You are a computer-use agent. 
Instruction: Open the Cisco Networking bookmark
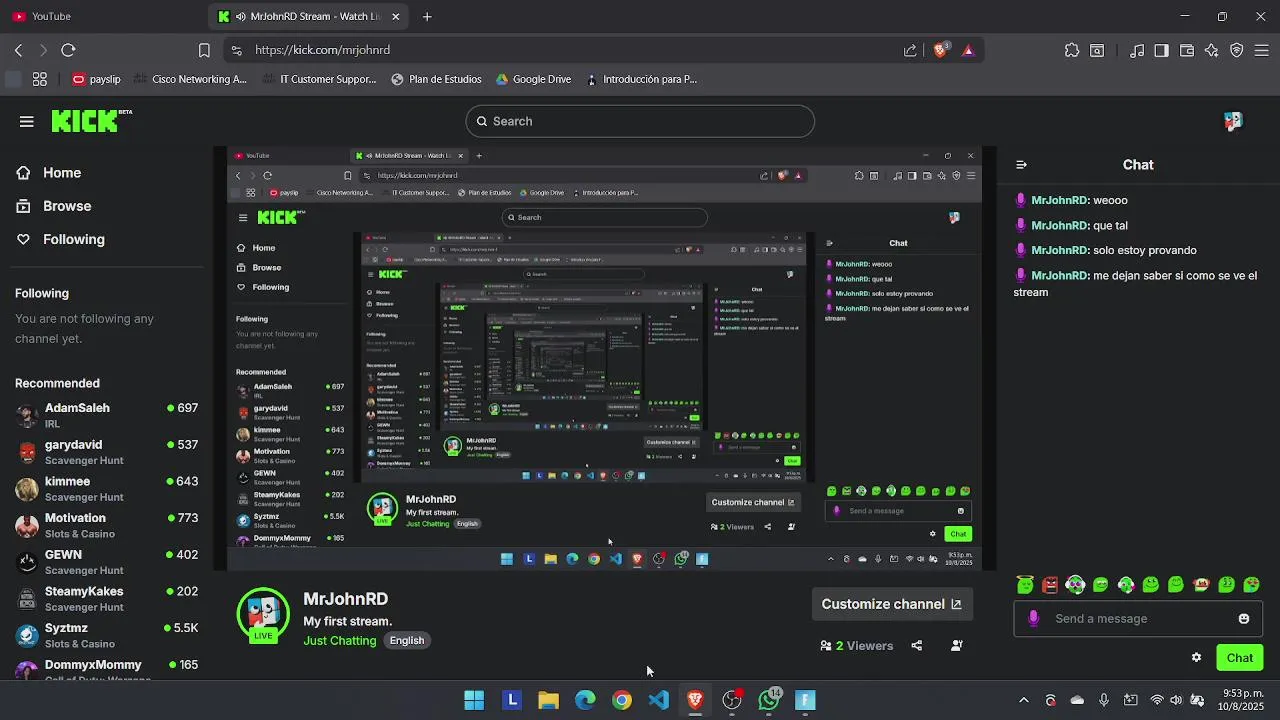(188, 79)
